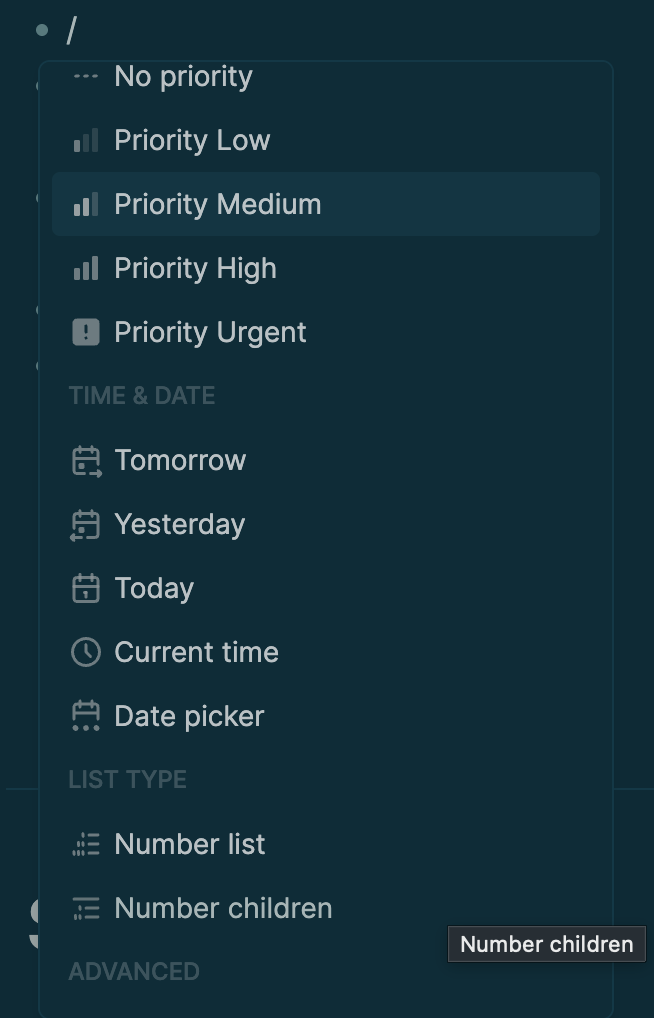
Task: Click the Priority Urgent exclamation icon
Action: (86, 332)
